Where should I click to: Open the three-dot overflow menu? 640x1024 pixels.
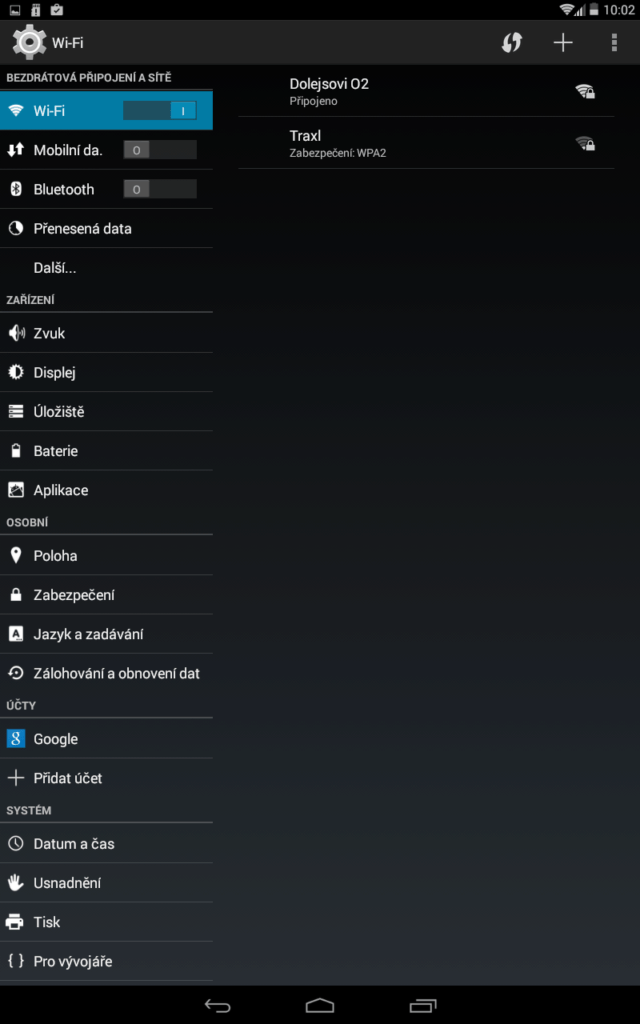614,42
